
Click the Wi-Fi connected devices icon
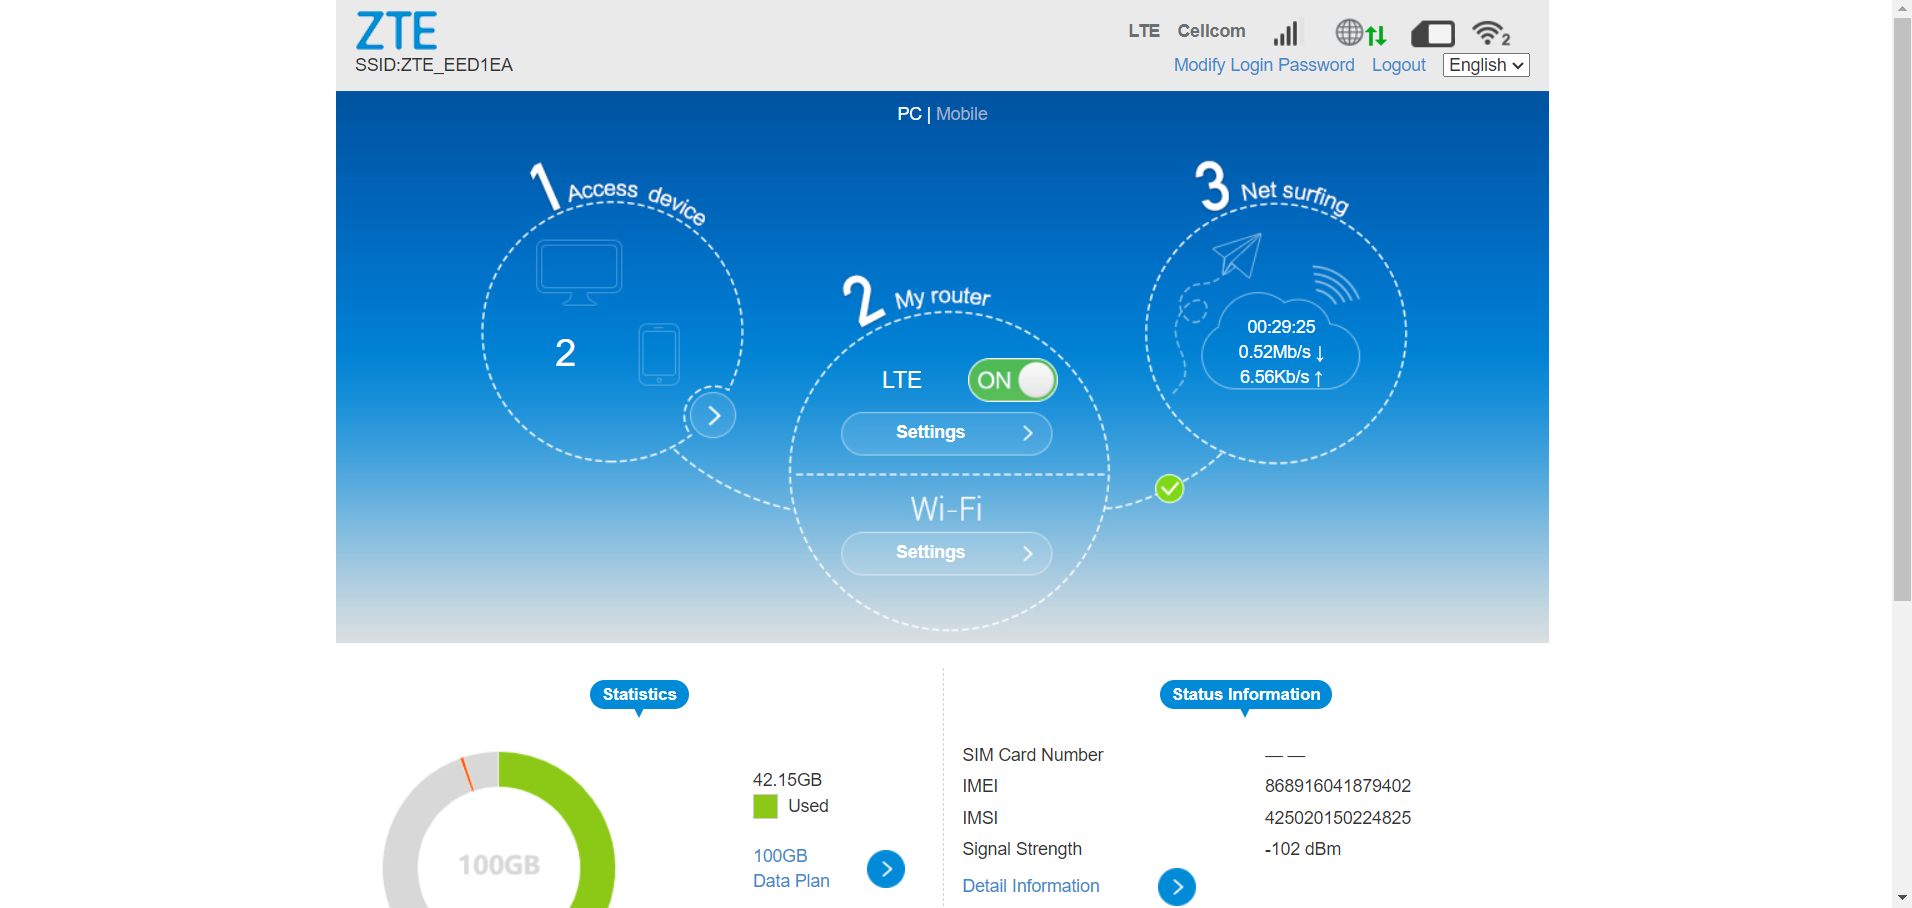1491,33
